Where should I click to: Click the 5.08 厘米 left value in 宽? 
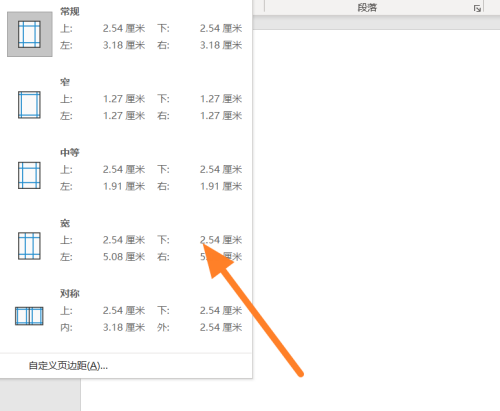(x=124, y=257)
